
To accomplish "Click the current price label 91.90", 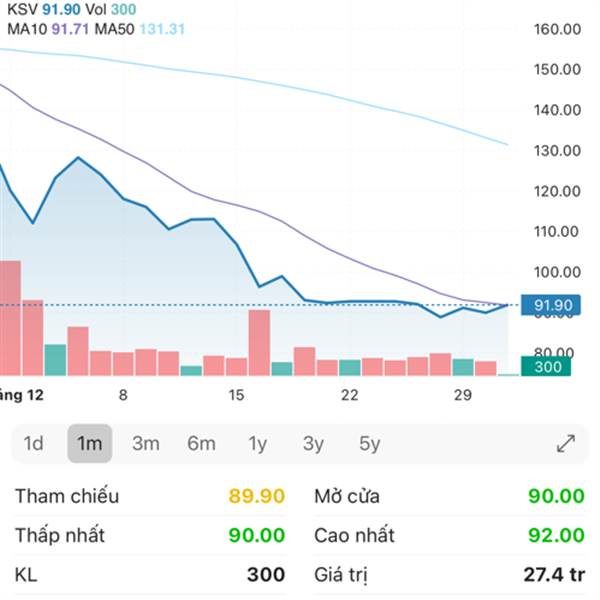I will pos(553,306).
